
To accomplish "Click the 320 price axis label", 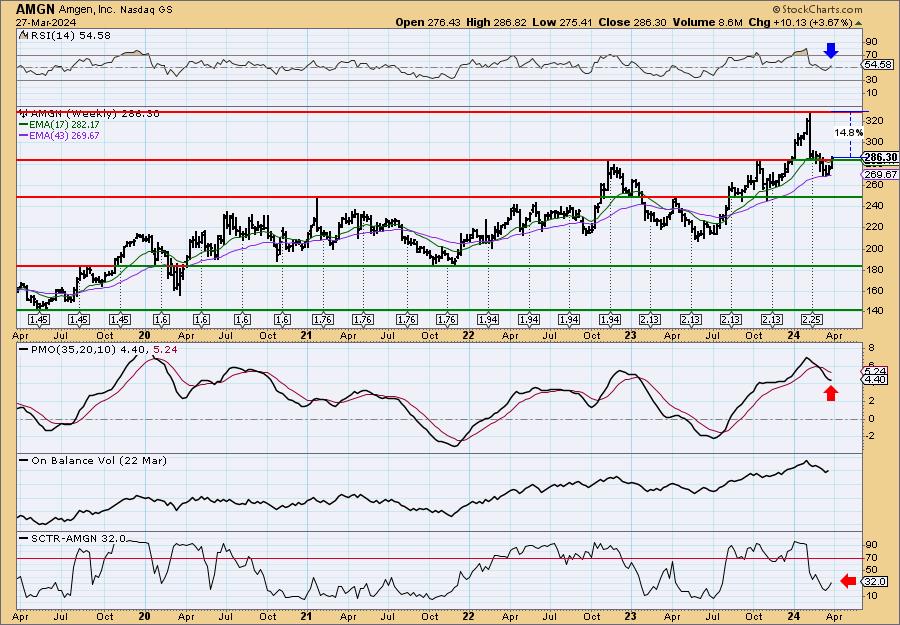I will click(875, 121).
